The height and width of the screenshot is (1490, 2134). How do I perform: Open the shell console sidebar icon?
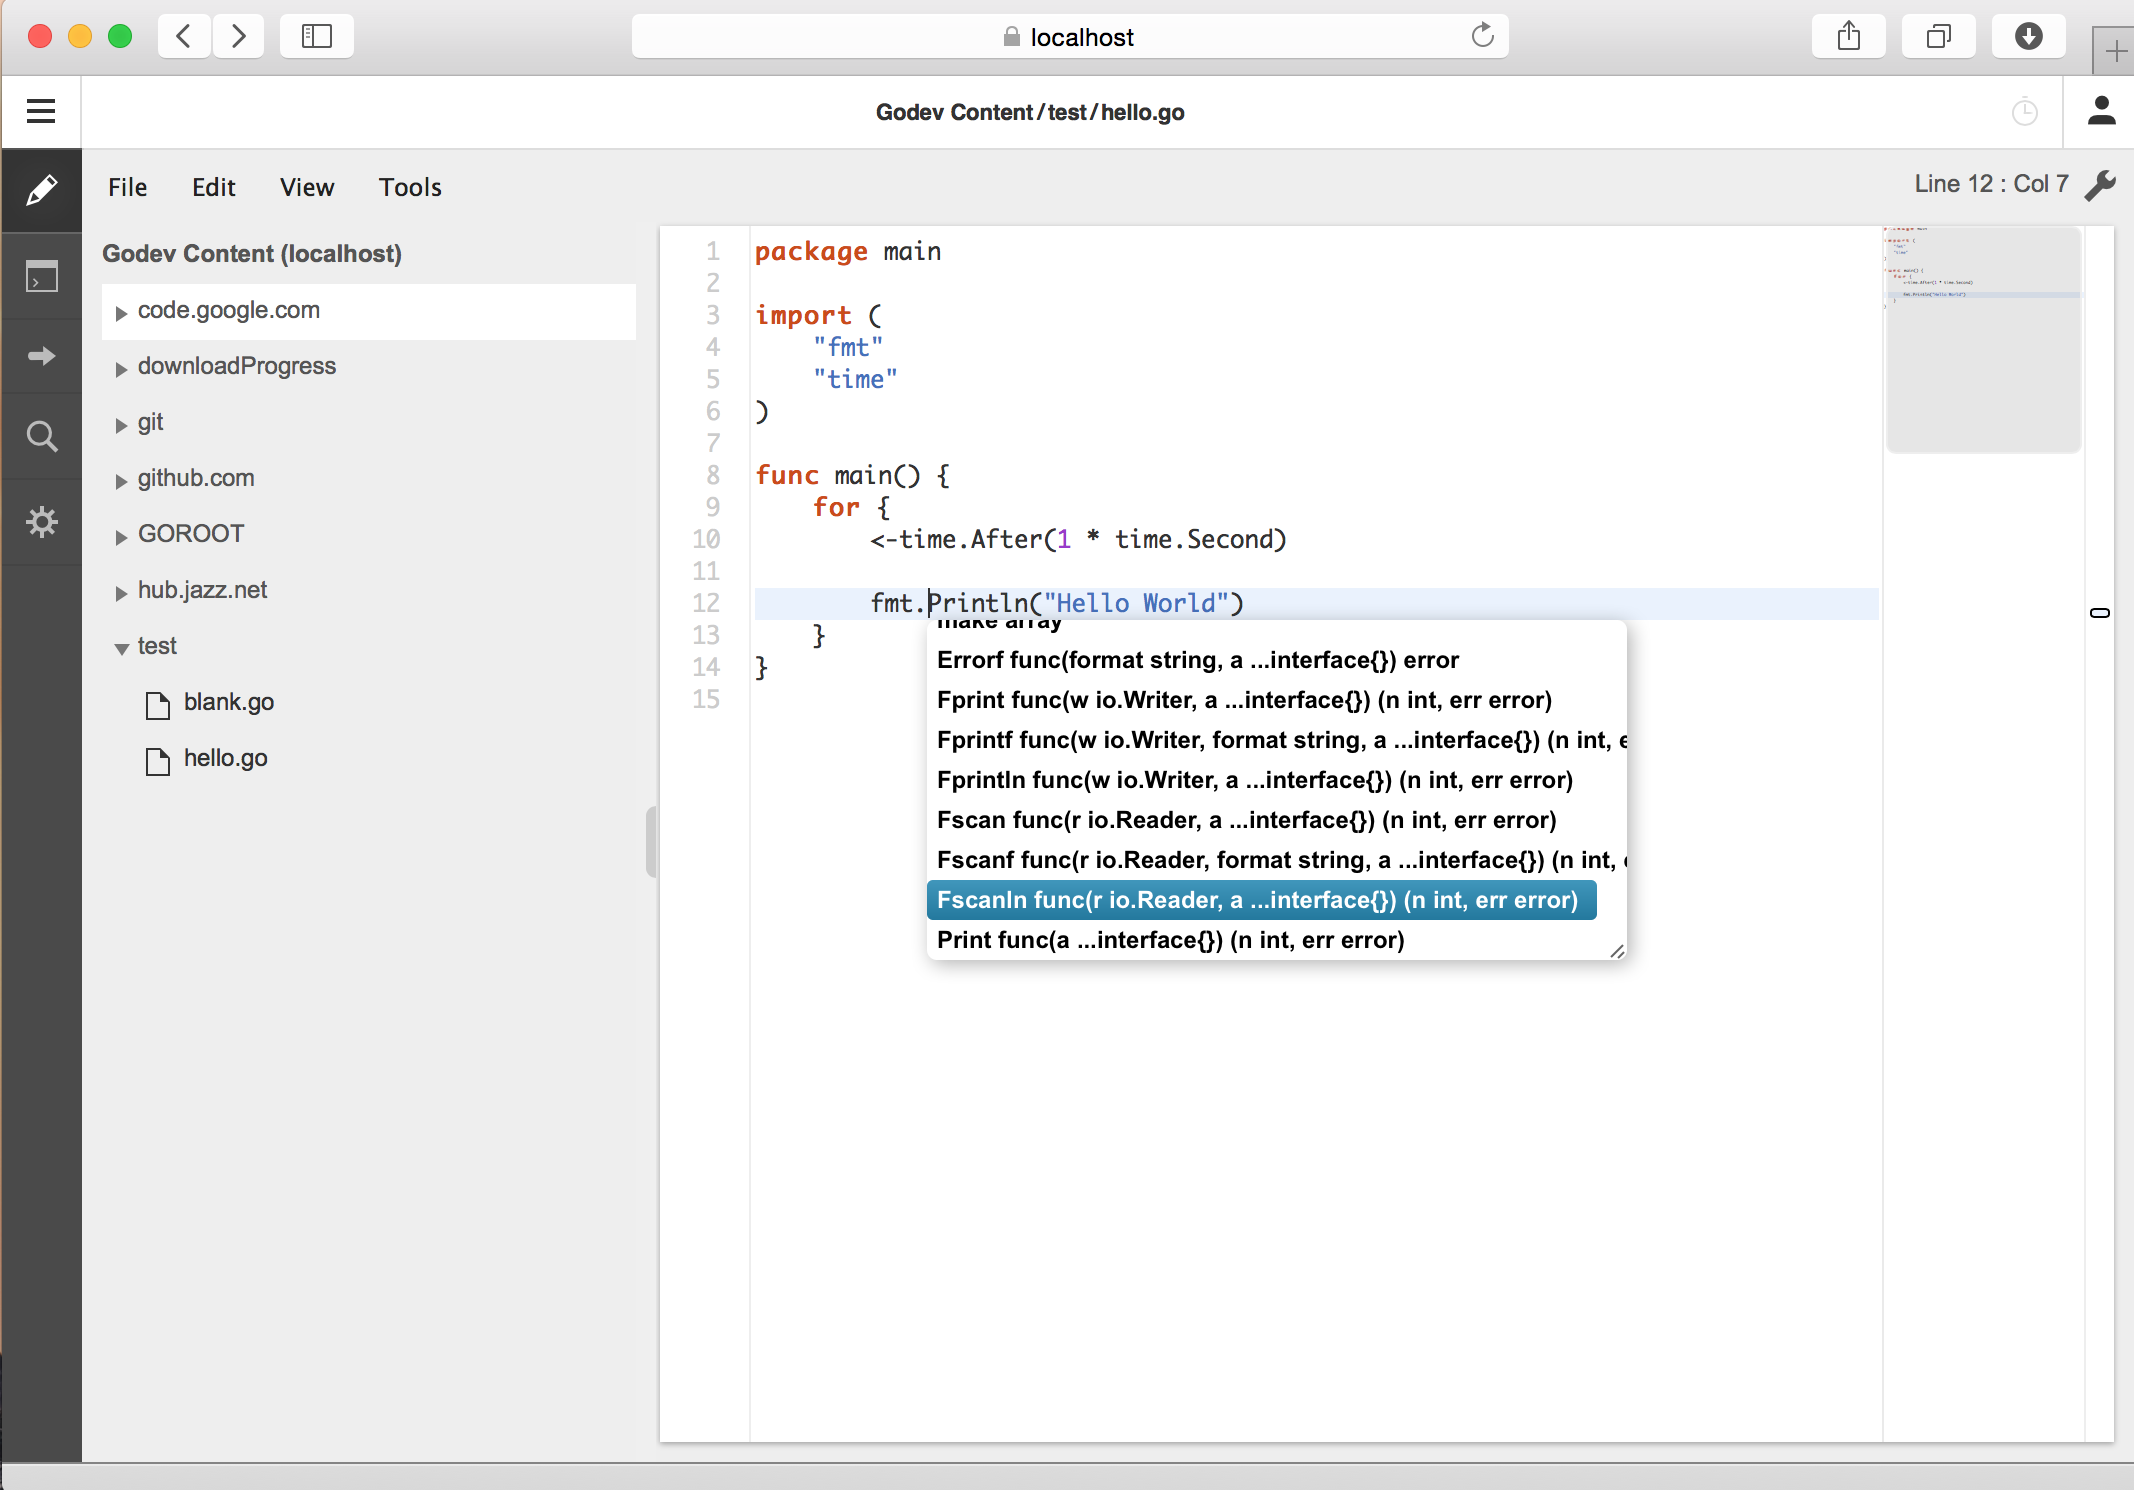pyautogui.click(x=41, y=276)
